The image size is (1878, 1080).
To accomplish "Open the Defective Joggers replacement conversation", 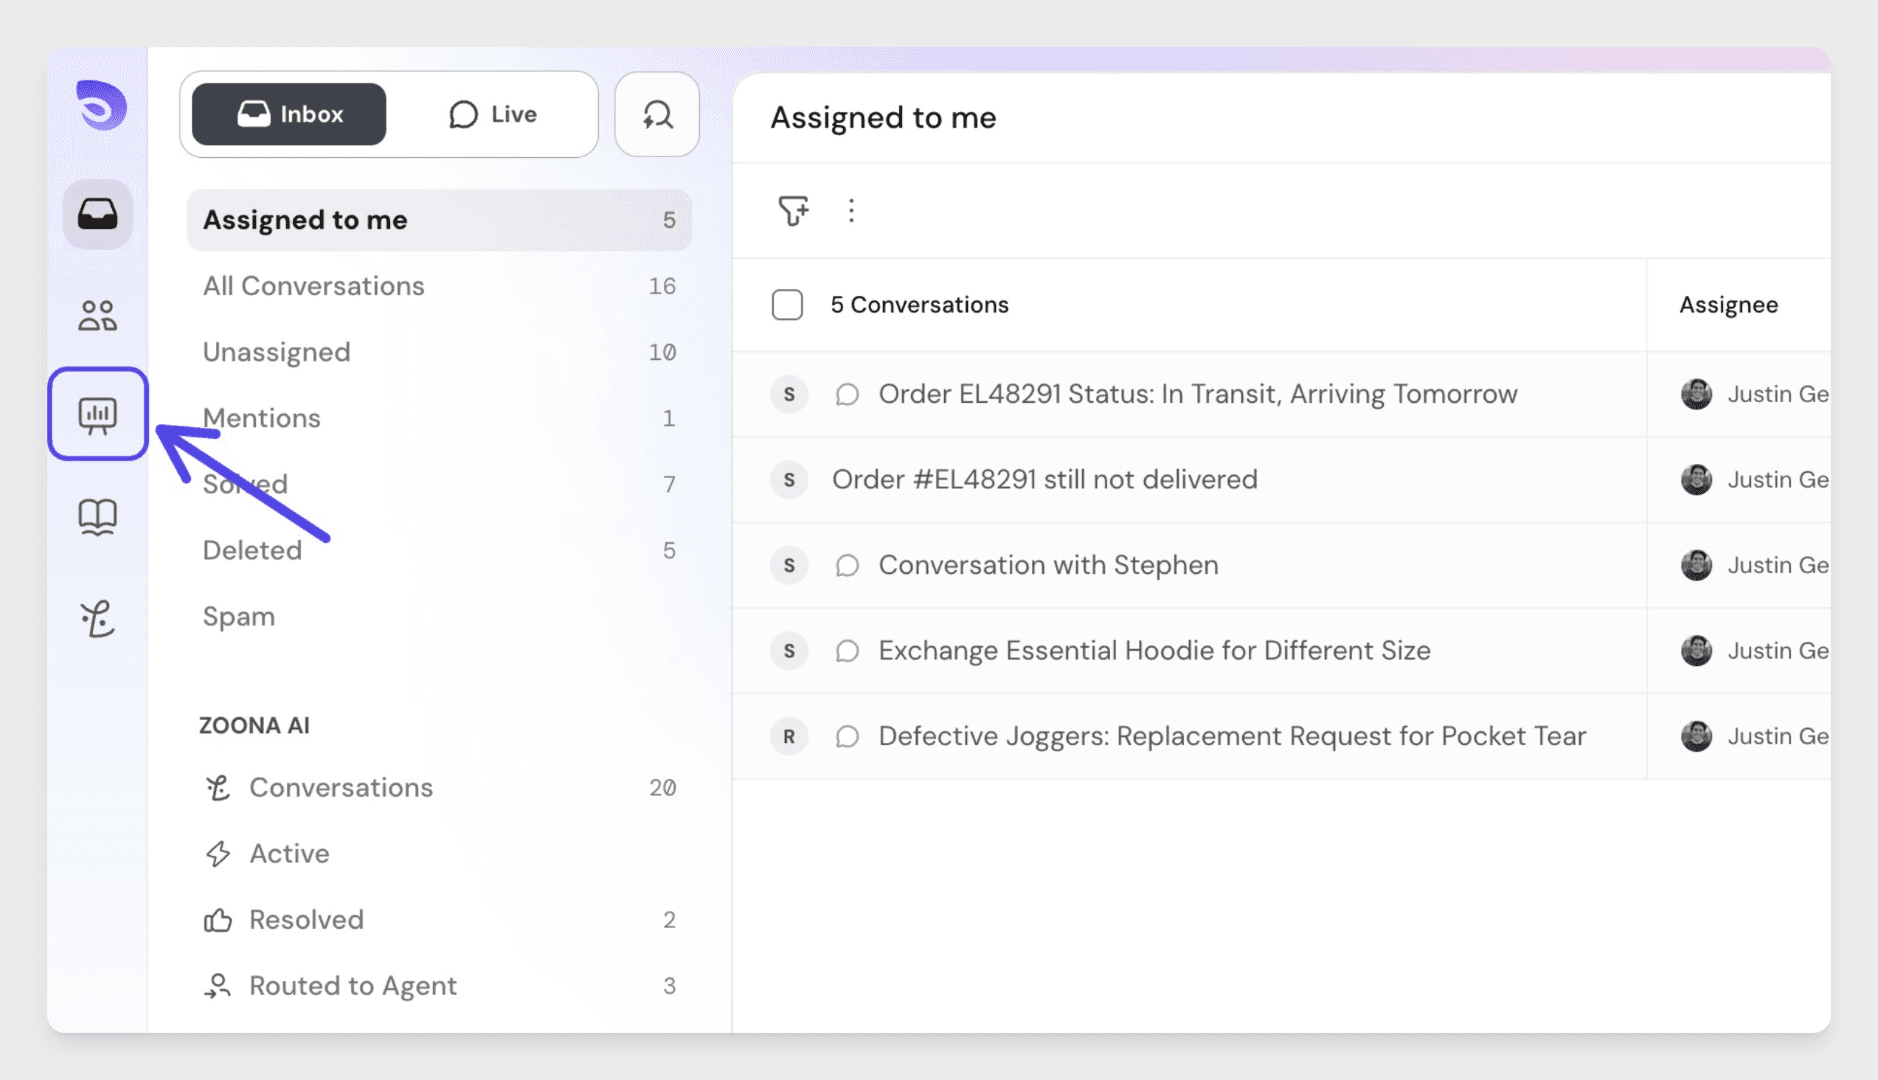I will (x=1232, y=736).
